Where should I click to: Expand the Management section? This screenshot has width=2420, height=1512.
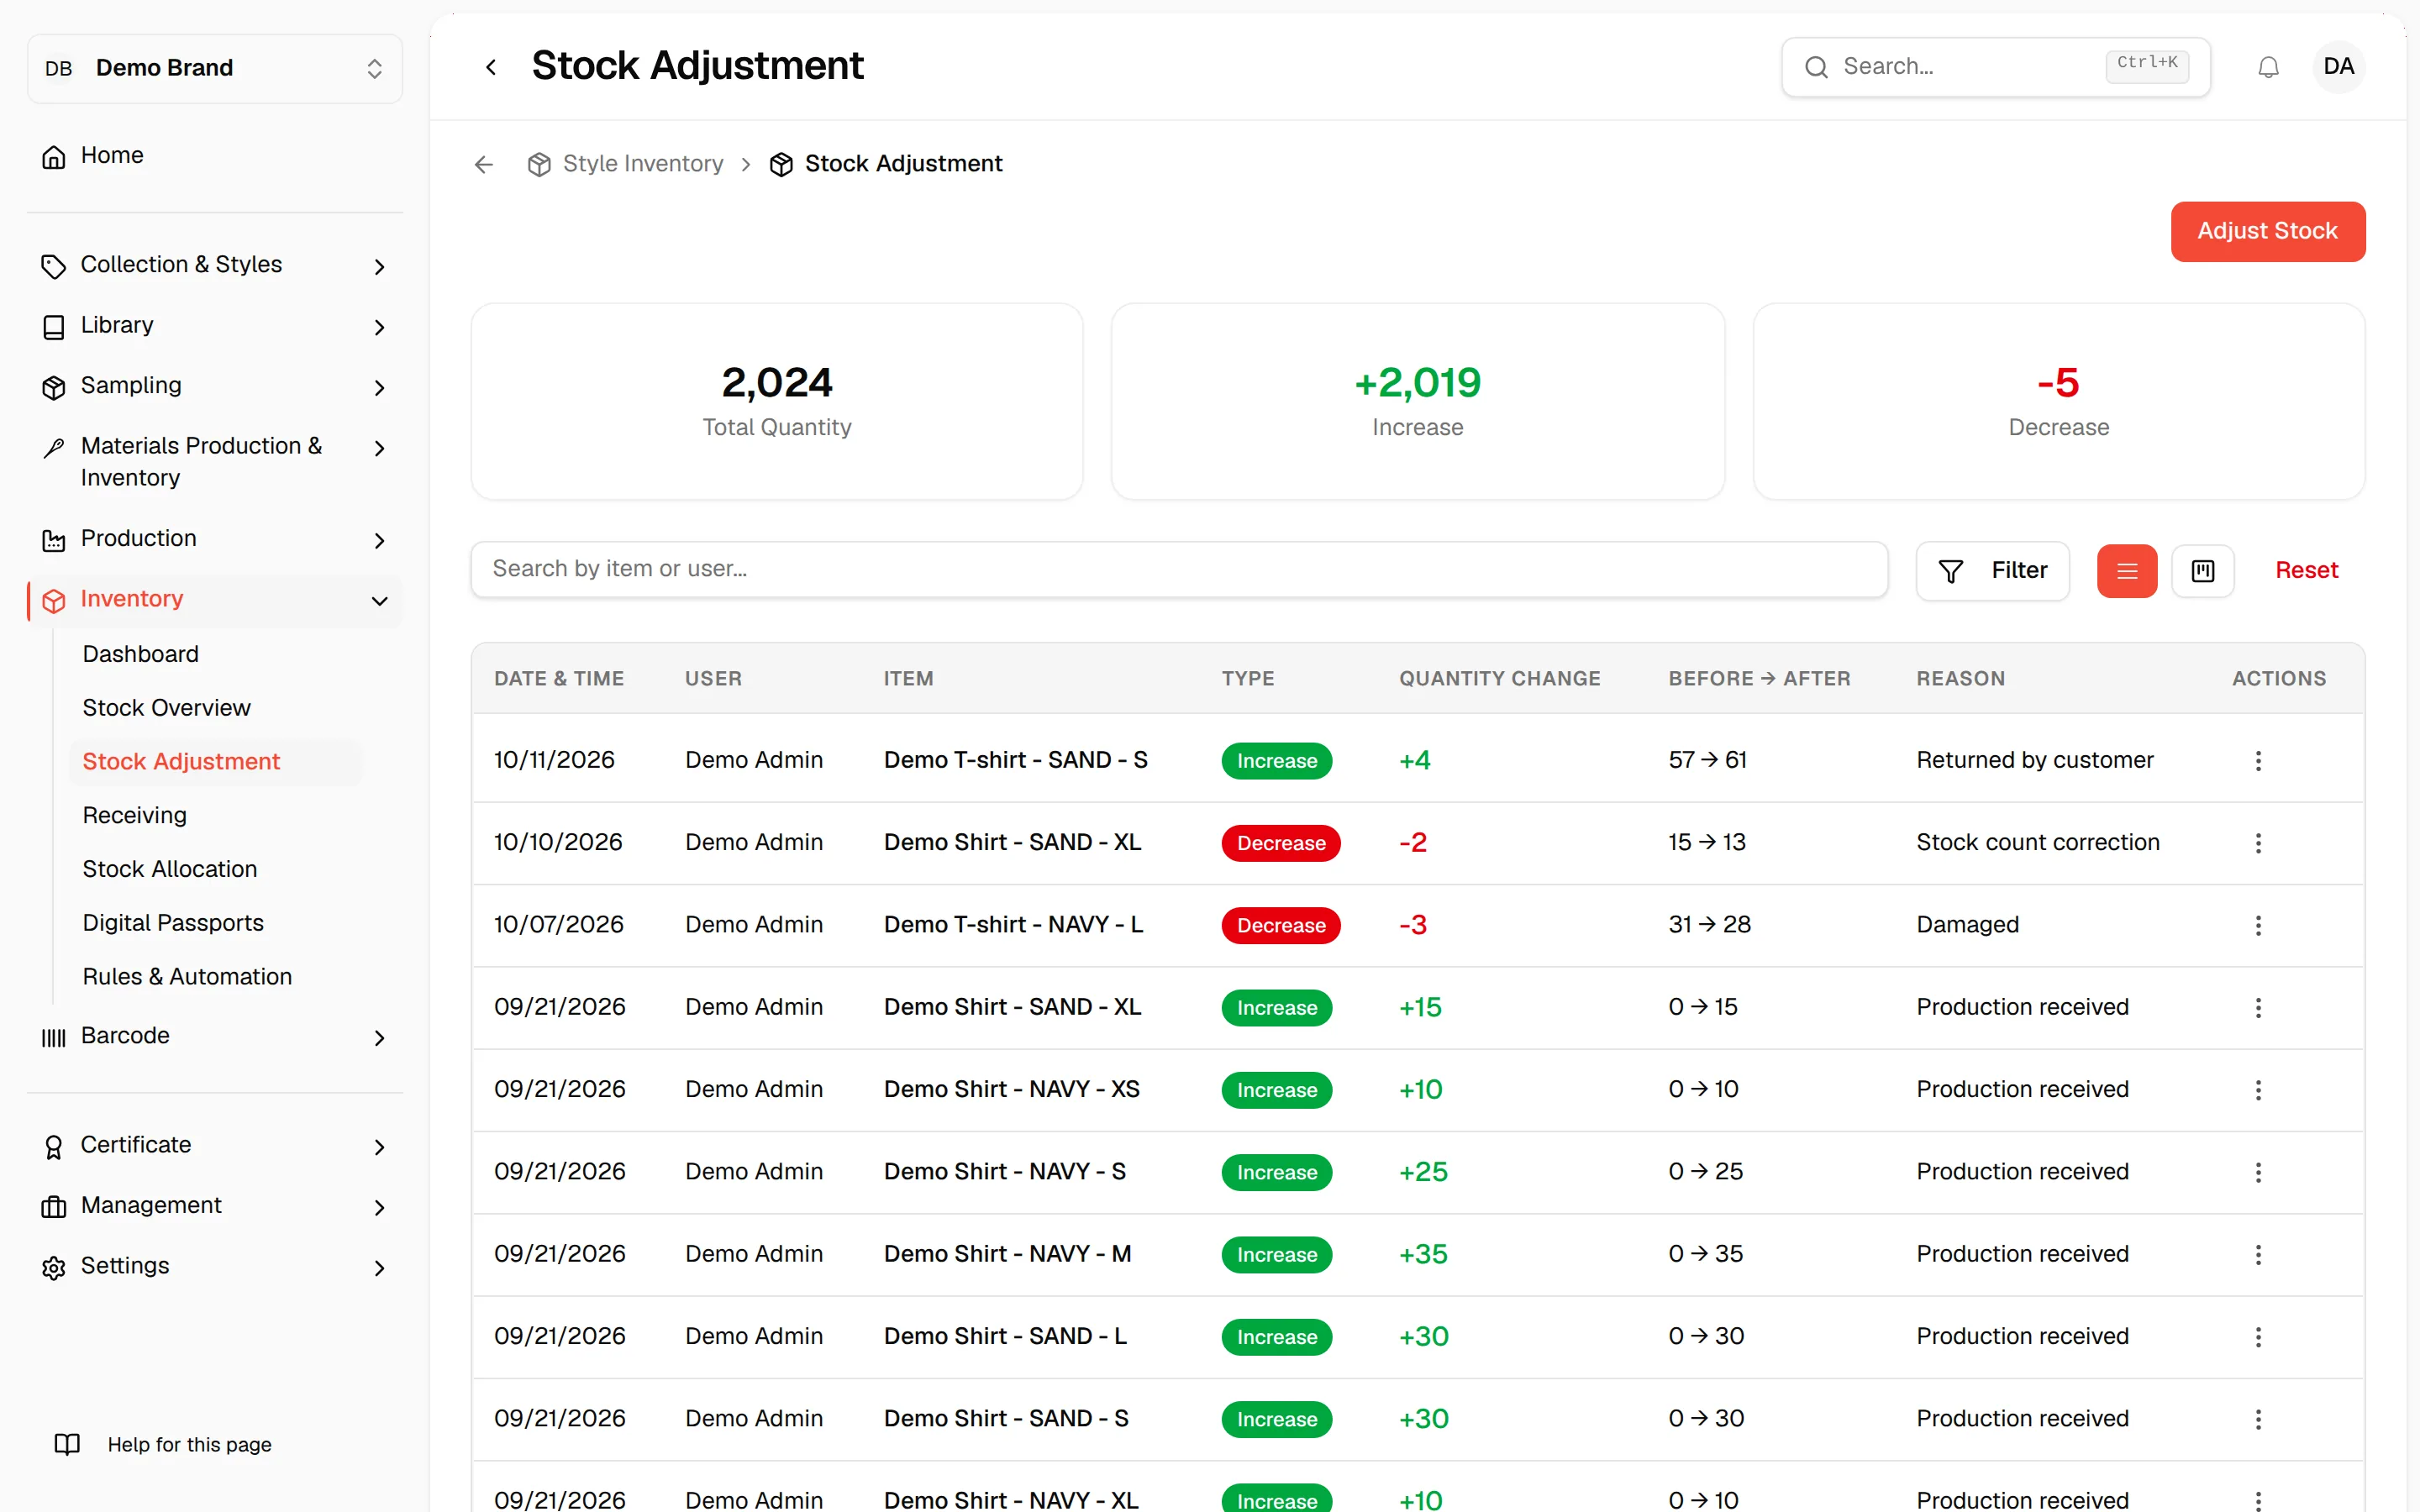tap(215, 1206)
